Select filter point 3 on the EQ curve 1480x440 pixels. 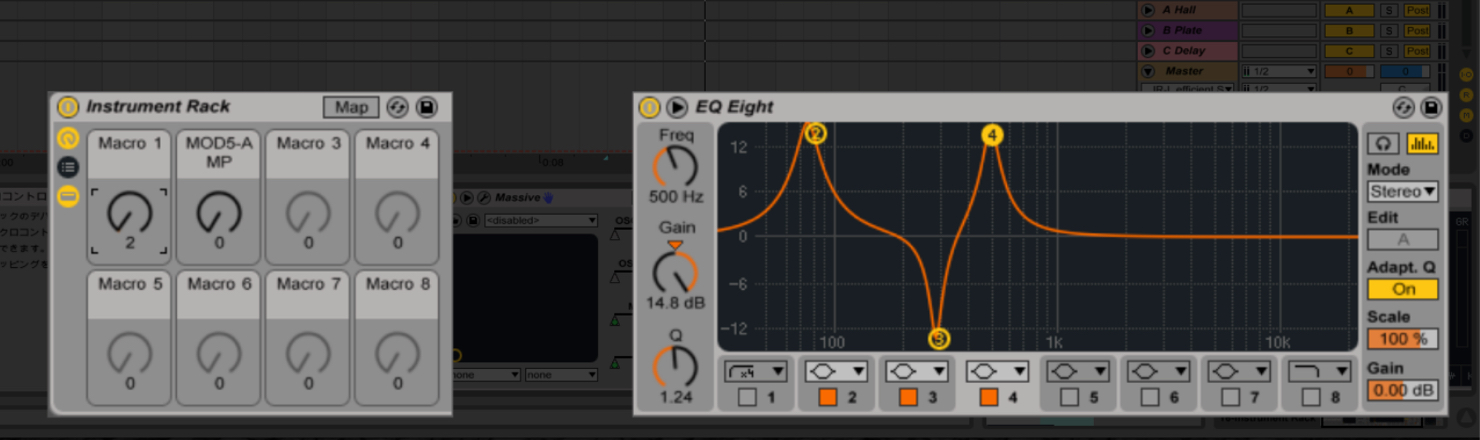point(939,339)
